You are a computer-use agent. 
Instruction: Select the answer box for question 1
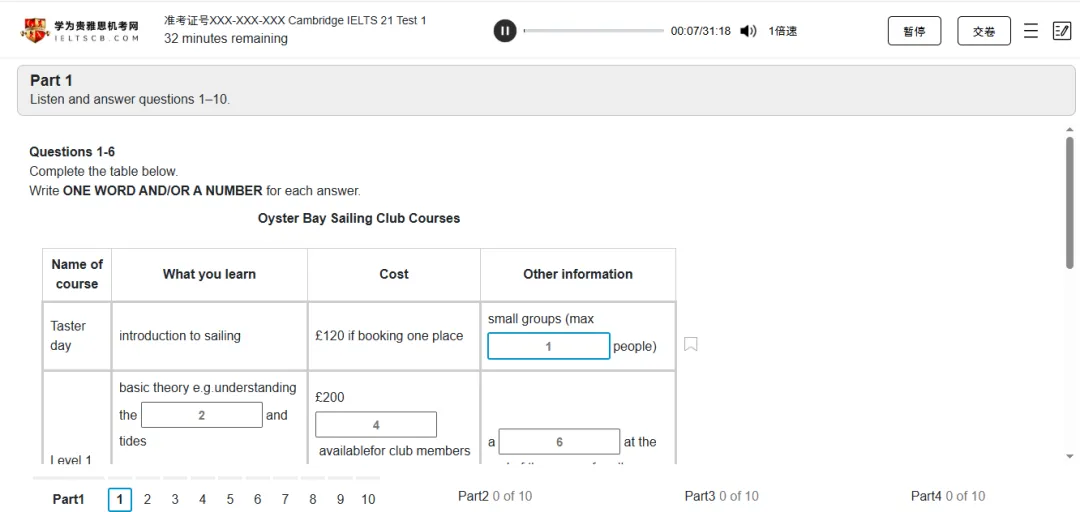(x=548, y=346)
